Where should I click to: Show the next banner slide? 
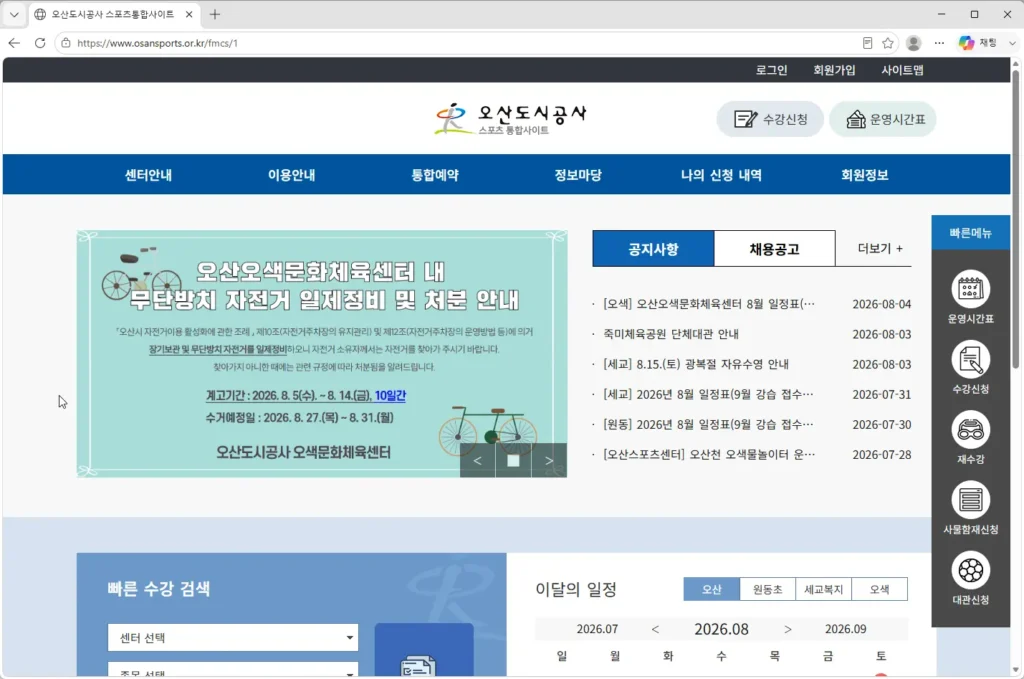point(549,460)
